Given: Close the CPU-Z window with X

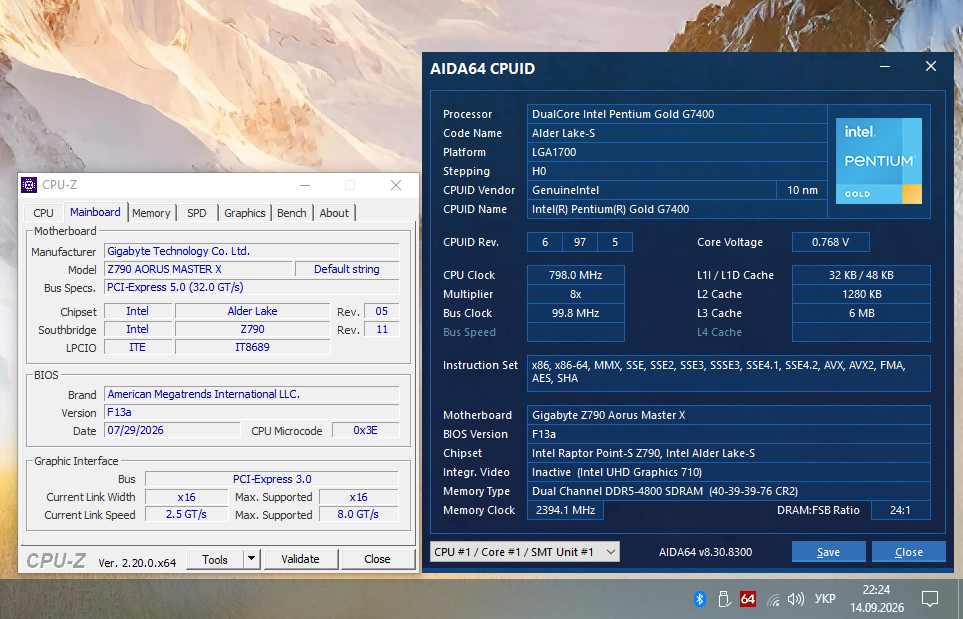Looking at the screenshot, I should tap(396, 185).
